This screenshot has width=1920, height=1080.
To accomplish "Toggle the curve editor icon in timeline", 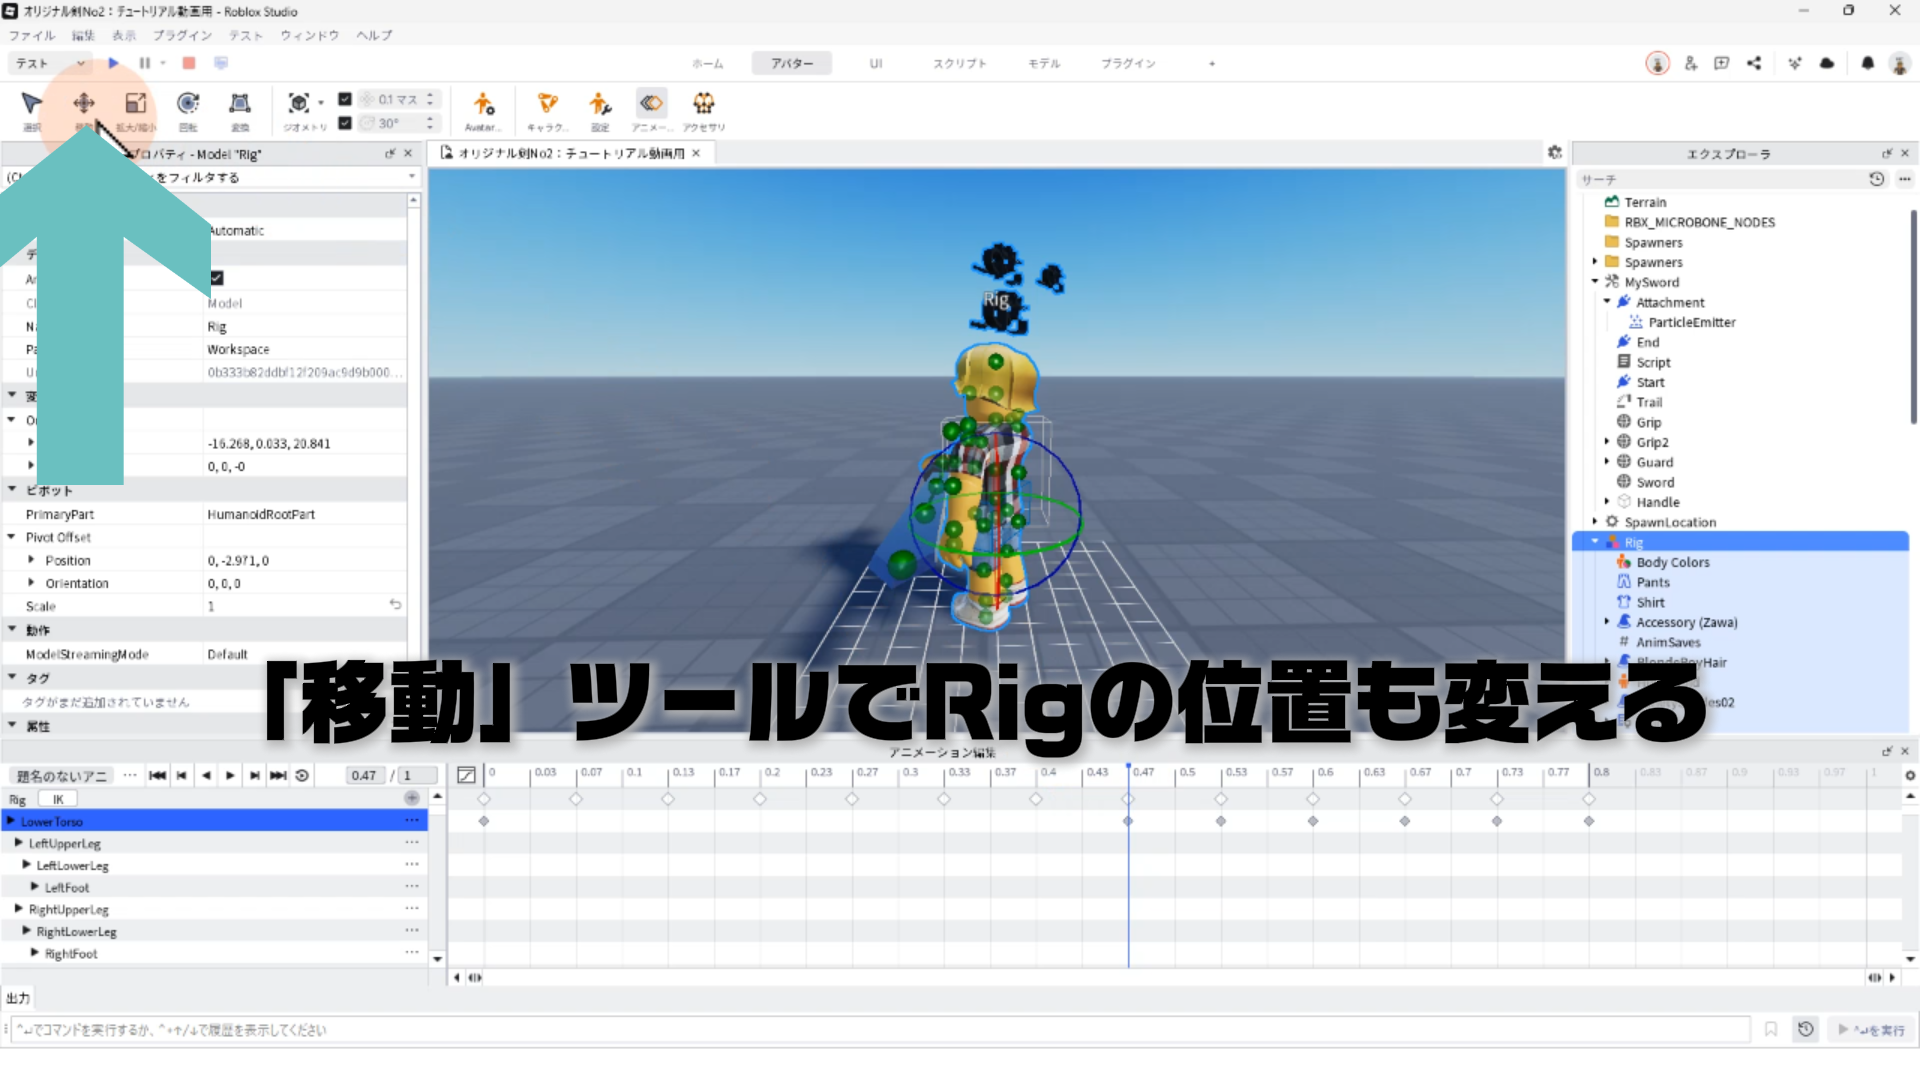I will [x=466, y=775].
